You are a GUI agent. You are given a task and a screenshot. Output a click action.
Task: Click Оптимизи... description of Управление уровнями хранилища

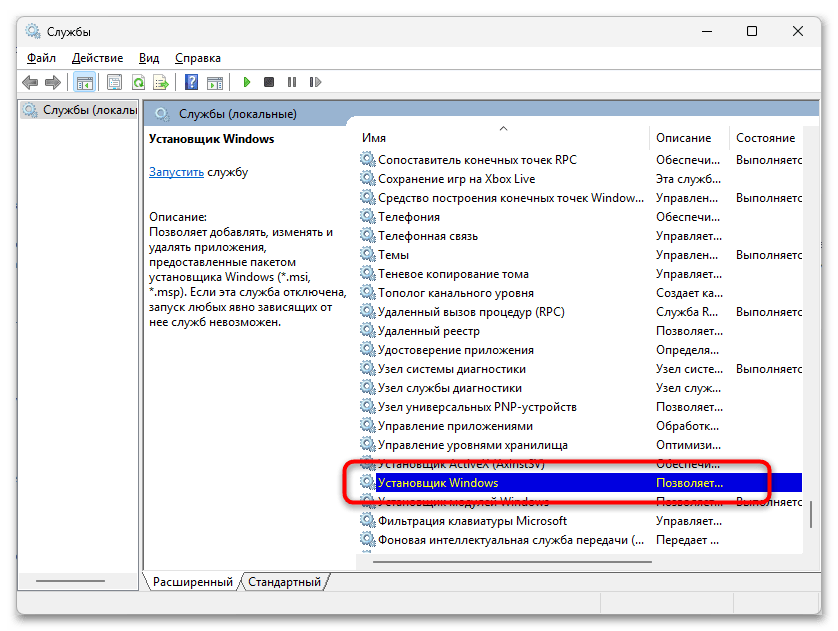[688, 445]
